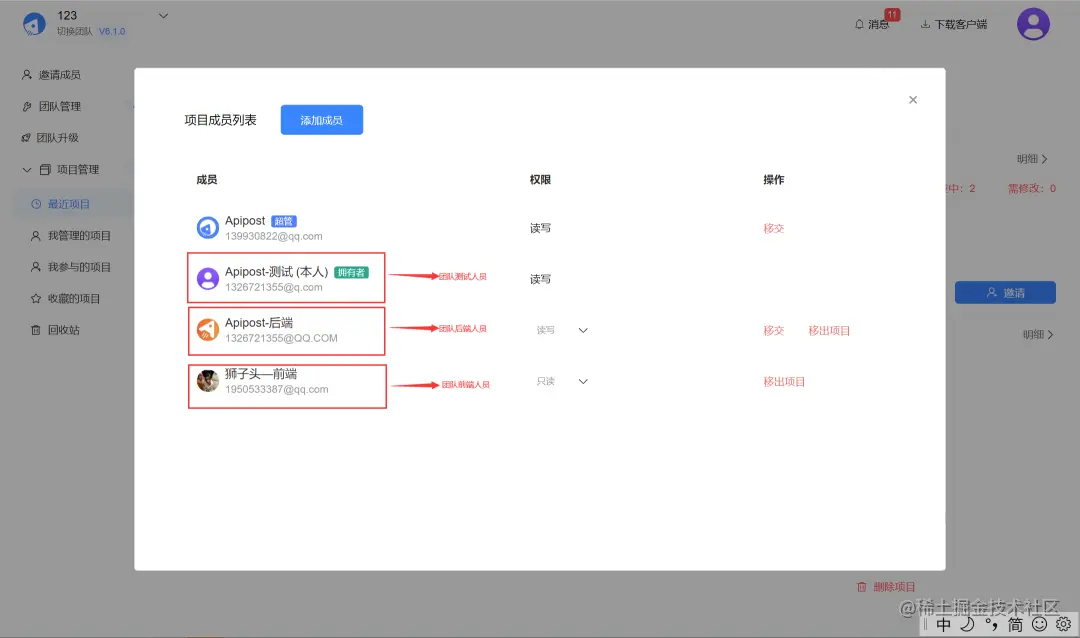The image size is (1080, 638).
Task: Click the lower 明细 link in the background
Action: (x=1038, y=335)
